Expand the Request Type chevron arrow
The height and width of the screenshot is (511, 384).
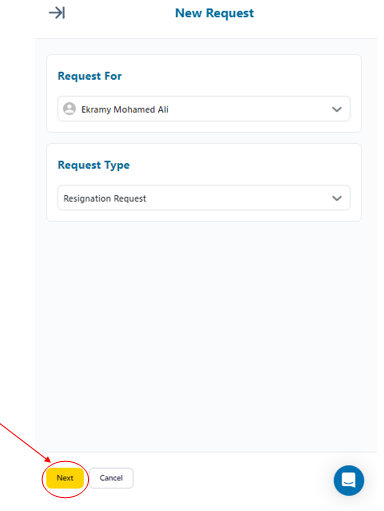coord(337,198)
